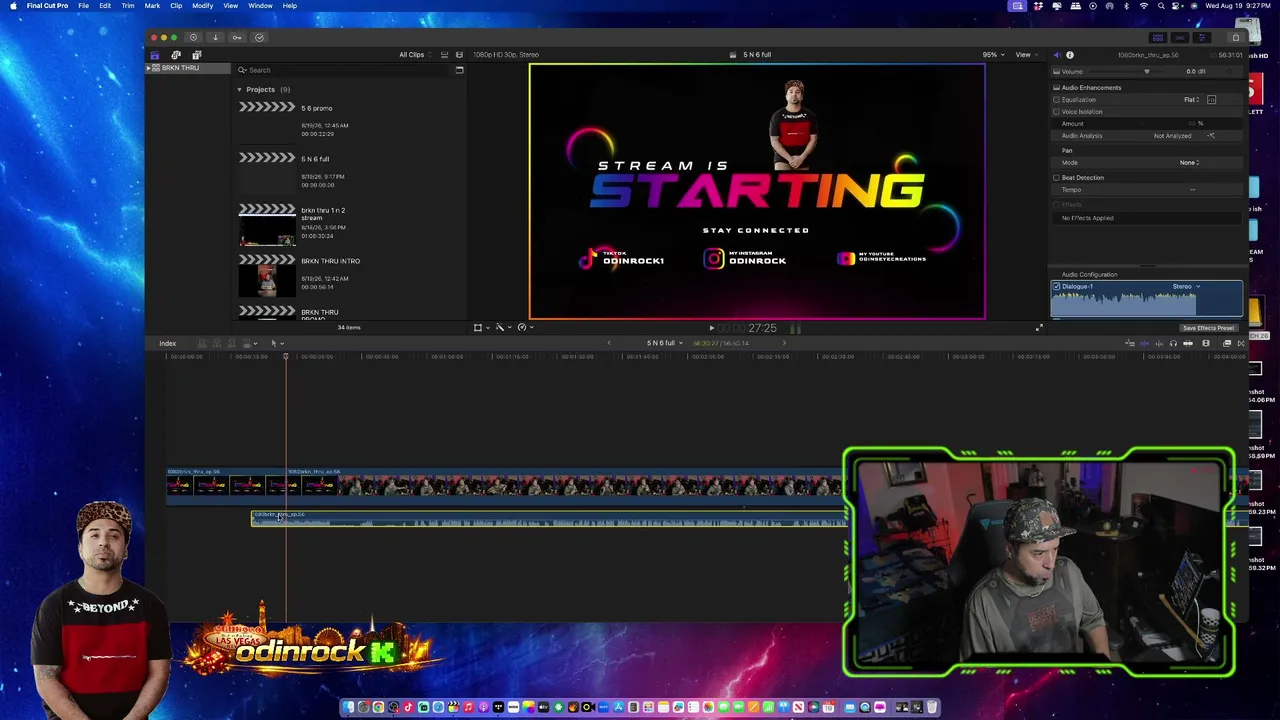Open the Transform tool menu in viewer
Viewport: 1280px width, 720px height.
click(480, 328)
